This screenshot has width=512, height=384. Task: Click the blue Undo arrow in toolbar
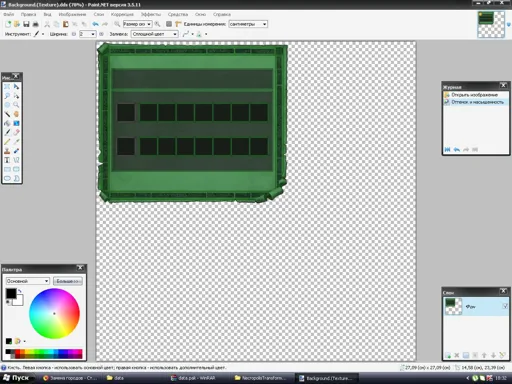click(96, 24)
